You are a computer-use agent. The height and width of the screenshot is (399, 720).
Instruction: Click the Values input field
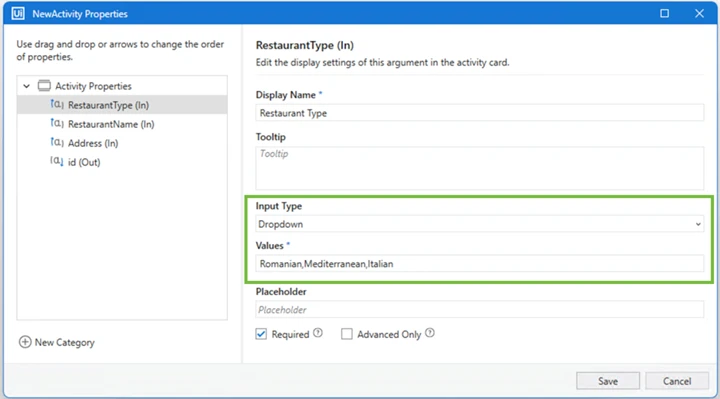[x=479, y=264]
